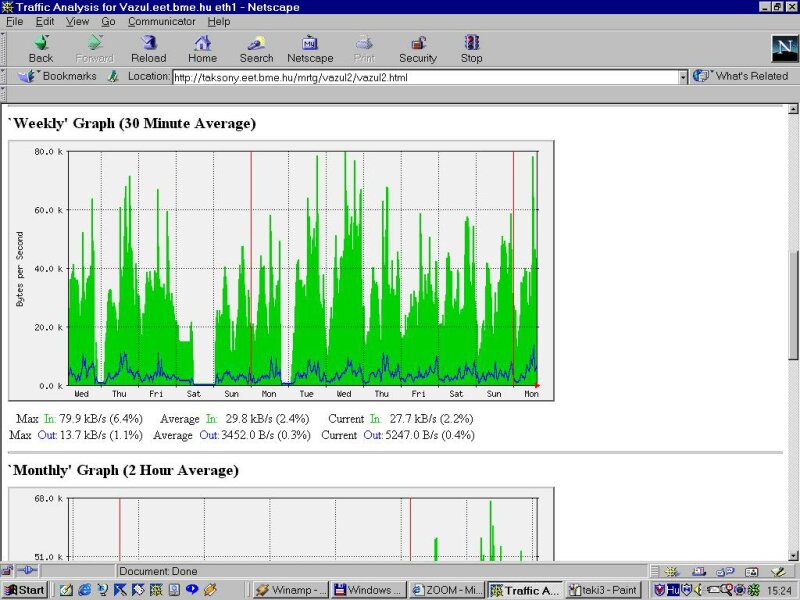The image size is (800, 600).
Task: Open Search from the toolbar
Action: [256, 49]
